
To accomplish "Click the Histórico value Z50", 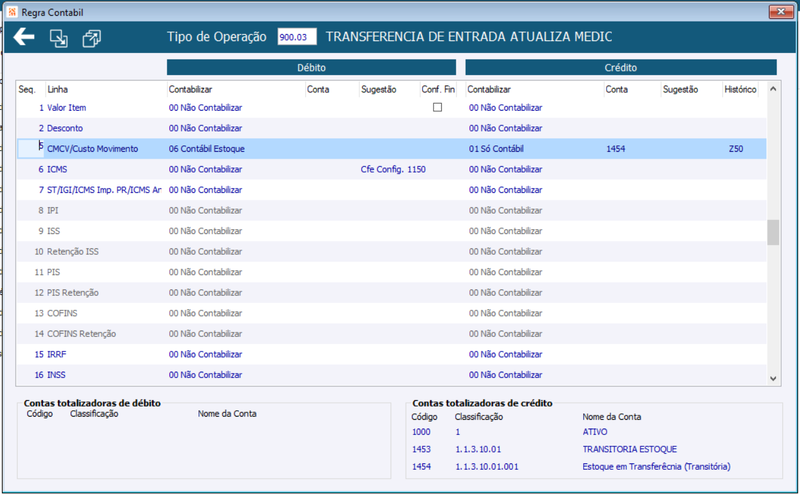I will point(736,148).
